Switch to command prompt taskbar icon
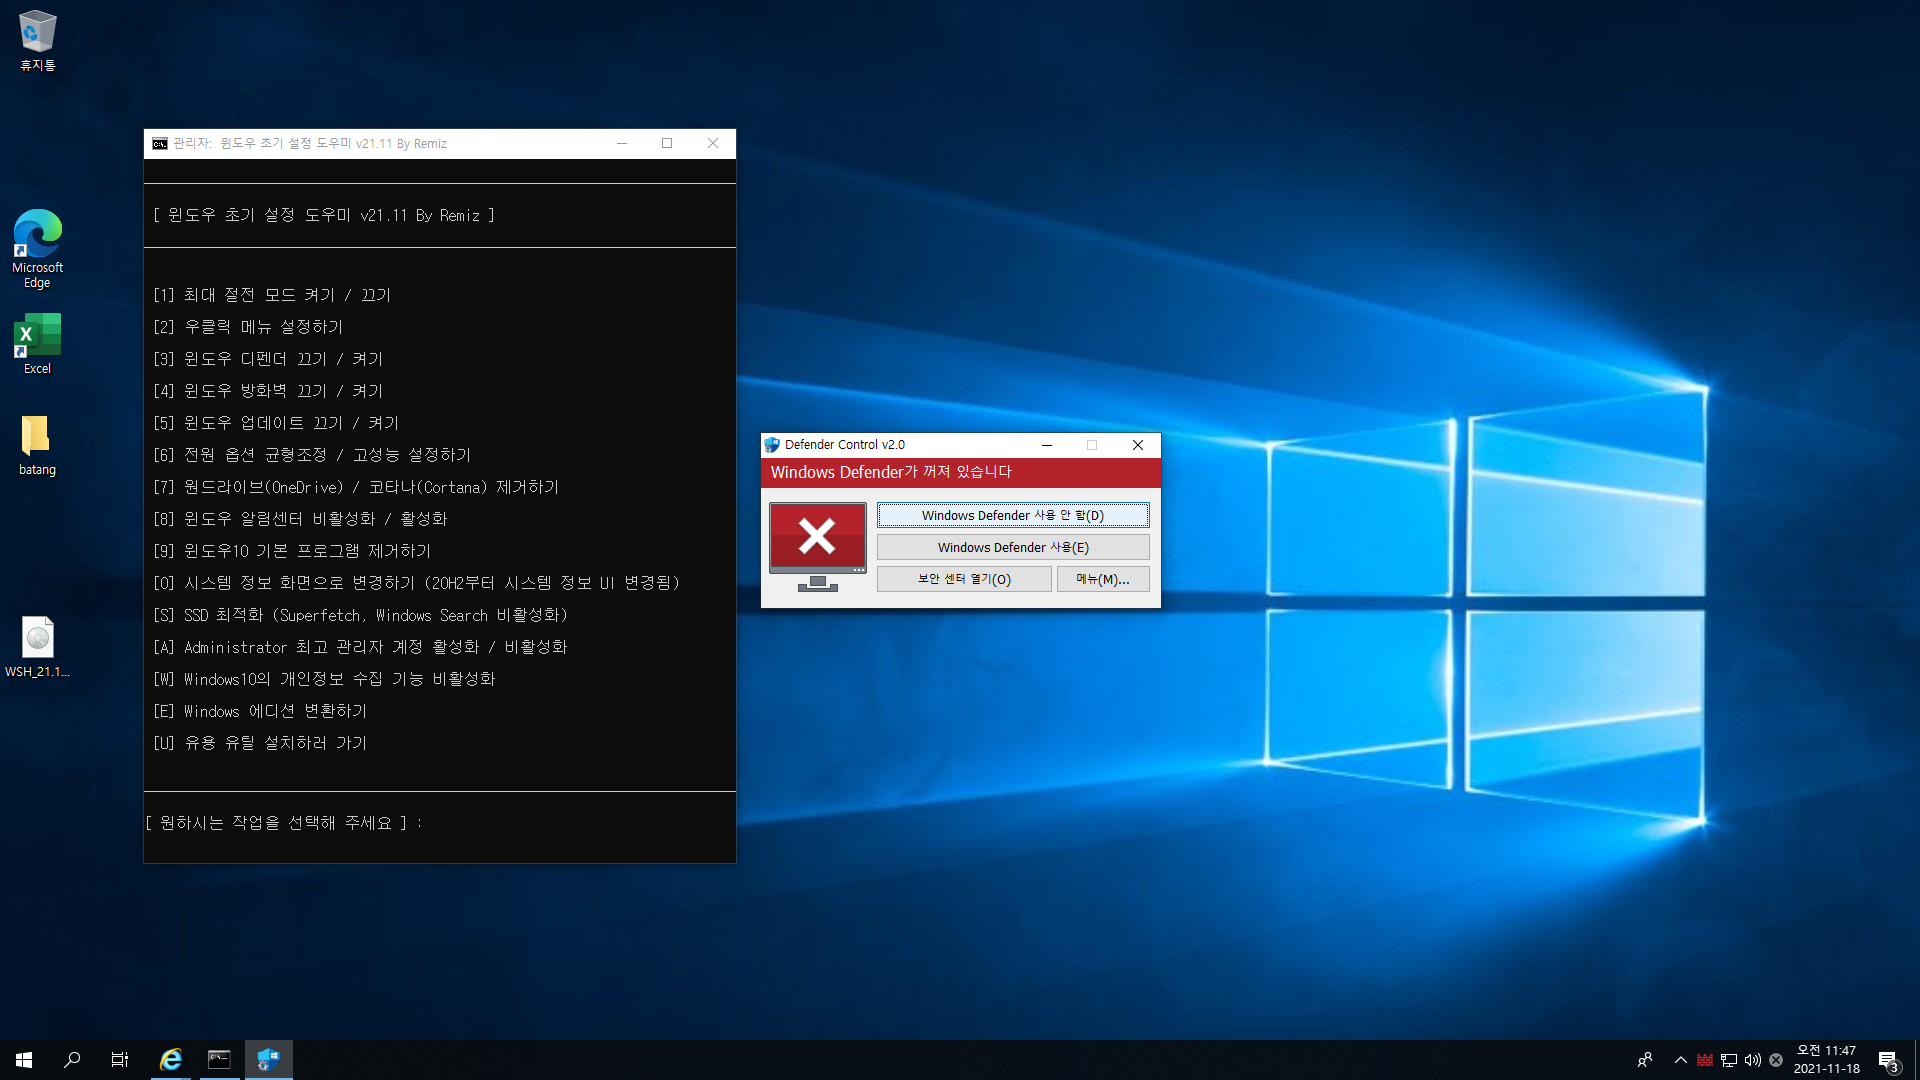1920x1080 pixels. tap(219, 1060)
